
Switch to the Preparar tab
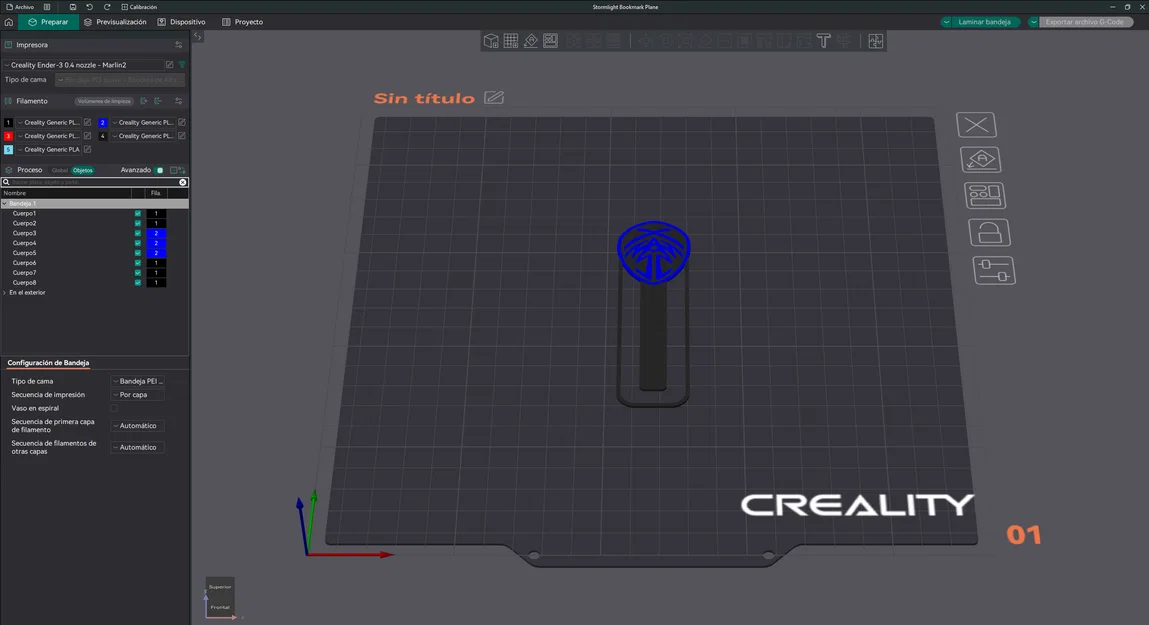click(x=48, y=22)
